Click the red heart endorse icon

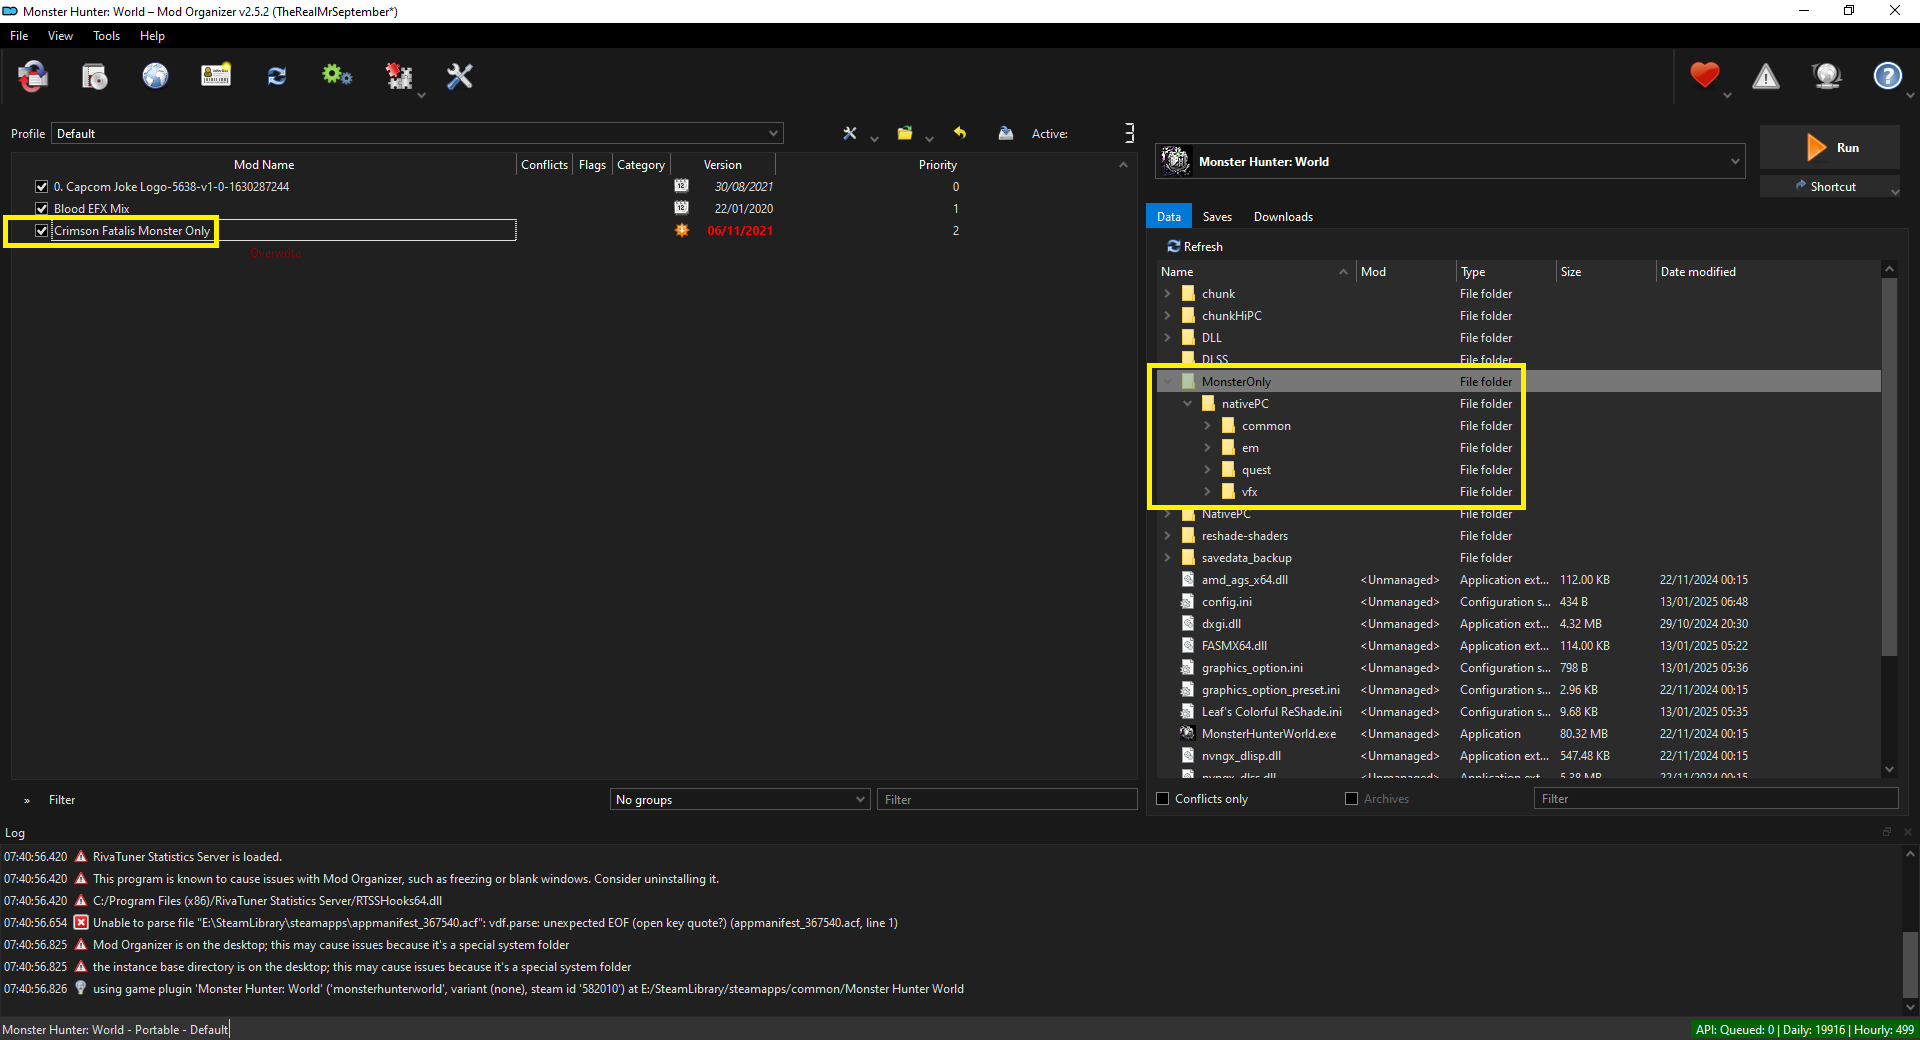[x=1705, y=75]
